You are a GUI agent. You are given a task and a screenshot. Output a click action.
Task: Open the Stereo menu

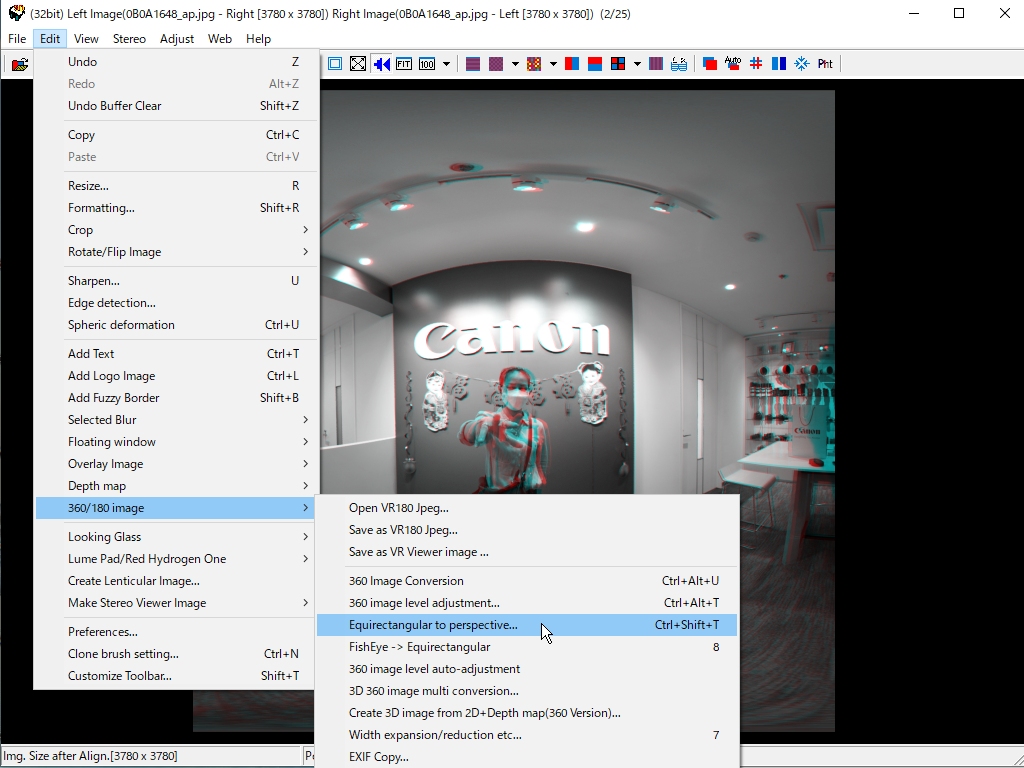129,39
